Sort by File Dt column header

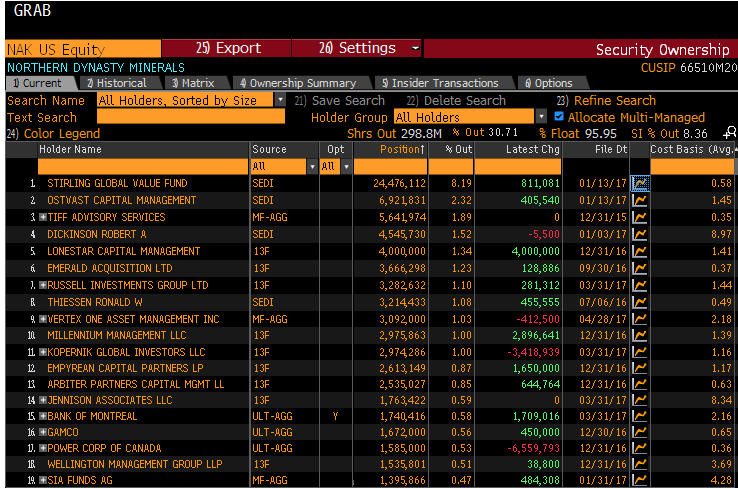[x=596, y=150]
